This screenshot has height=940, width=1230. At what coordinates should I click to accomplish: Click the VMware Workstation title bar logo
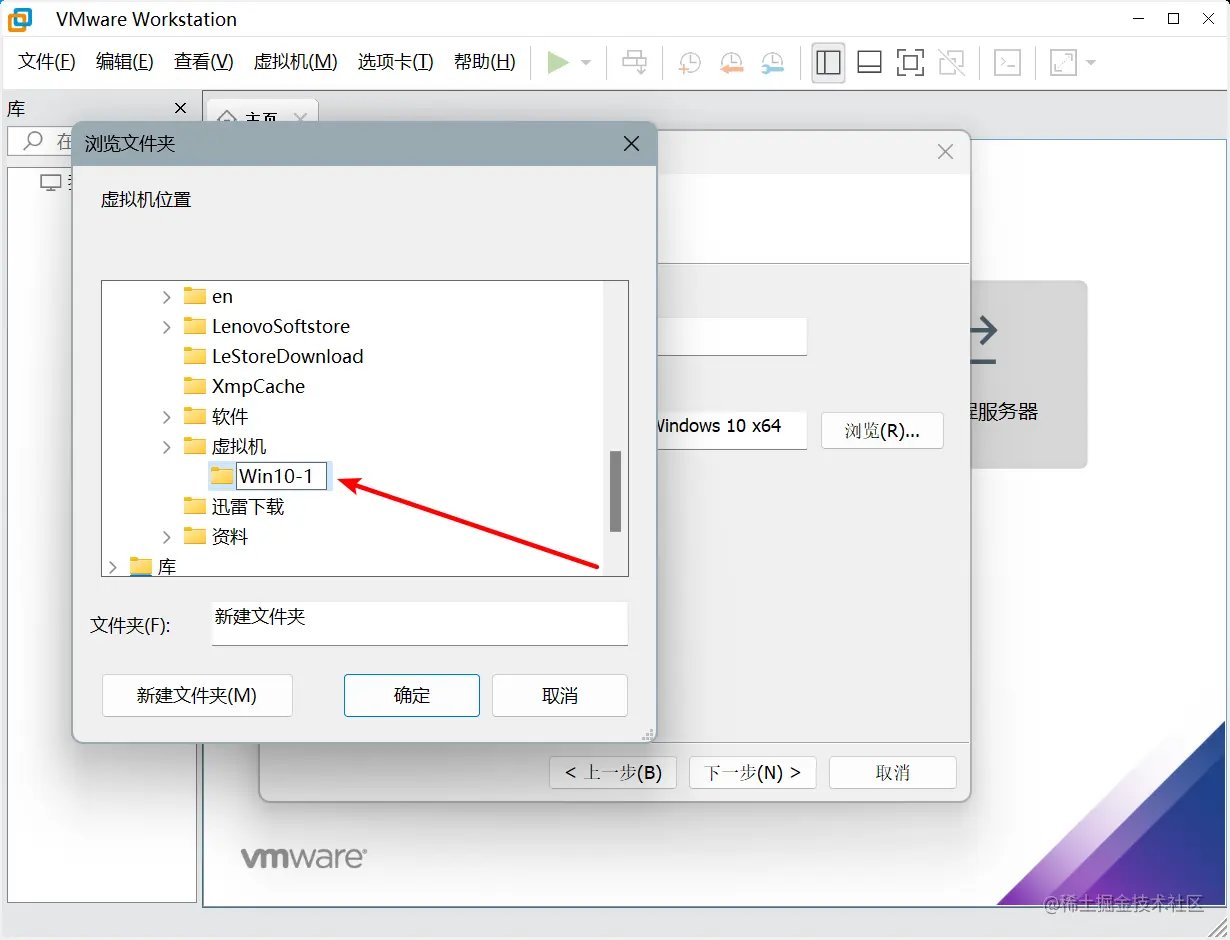[x=20, y=19]
